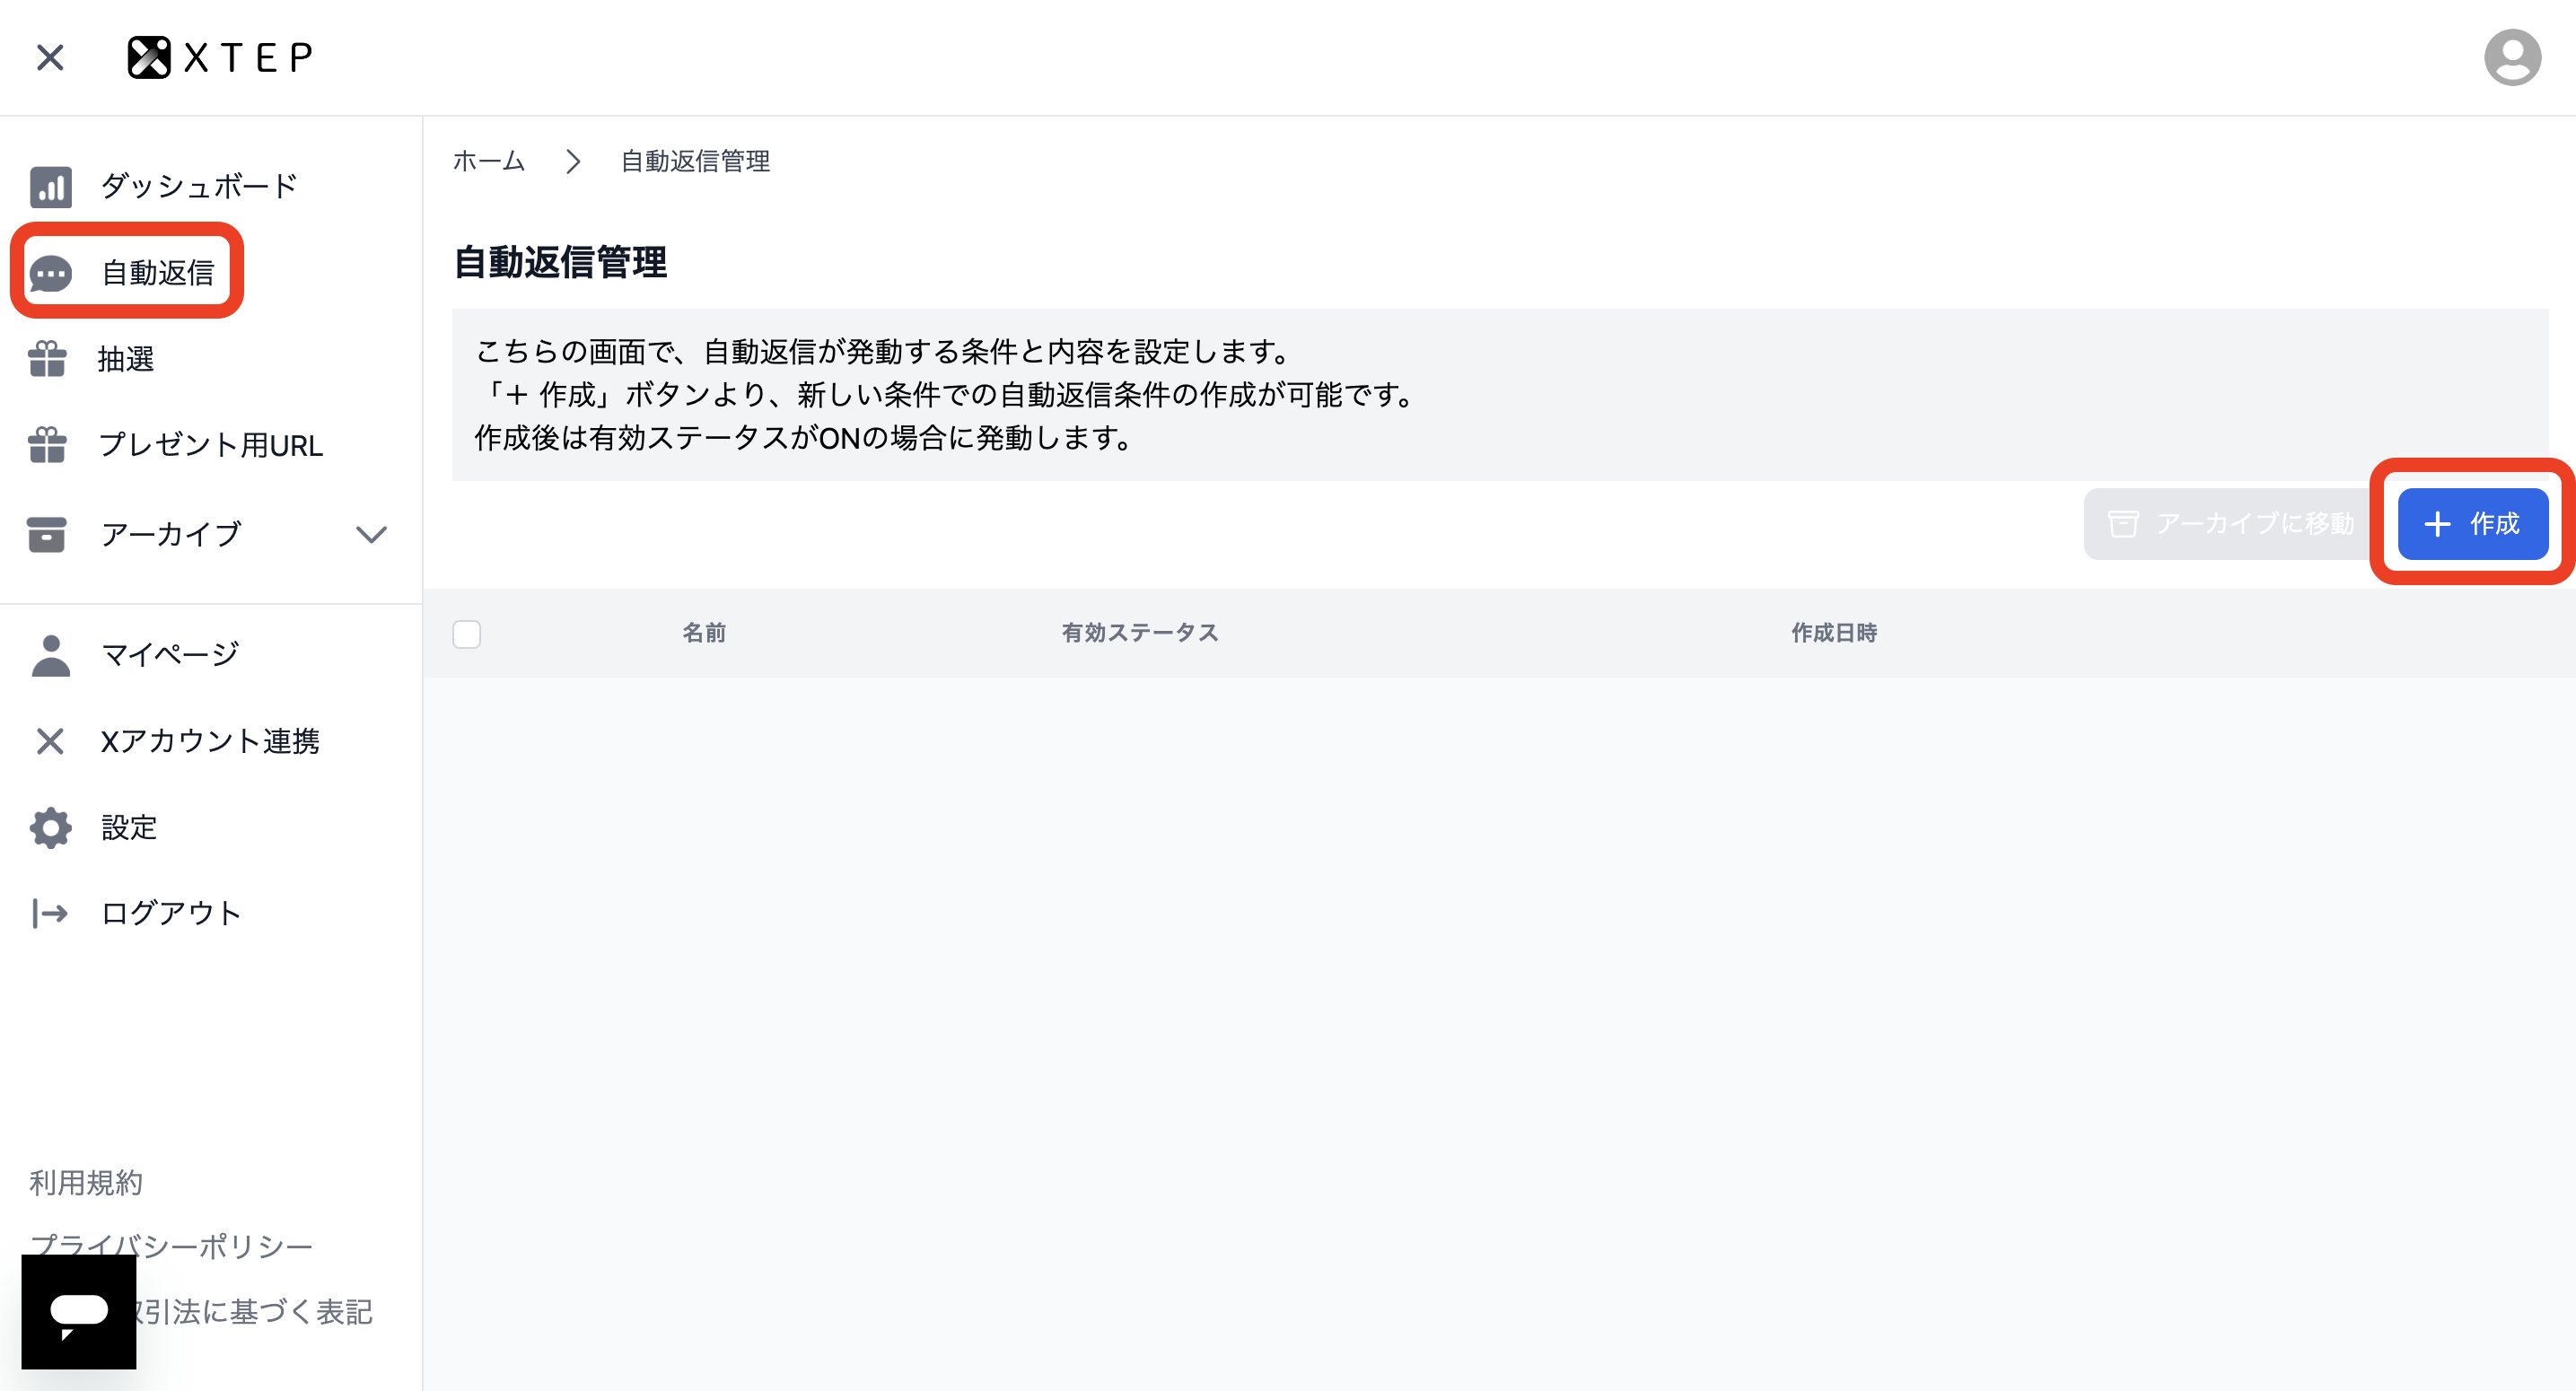Open the chat support widget
The height and width of the screenshot is (1391, 2576).
(x=79, y=1311)
